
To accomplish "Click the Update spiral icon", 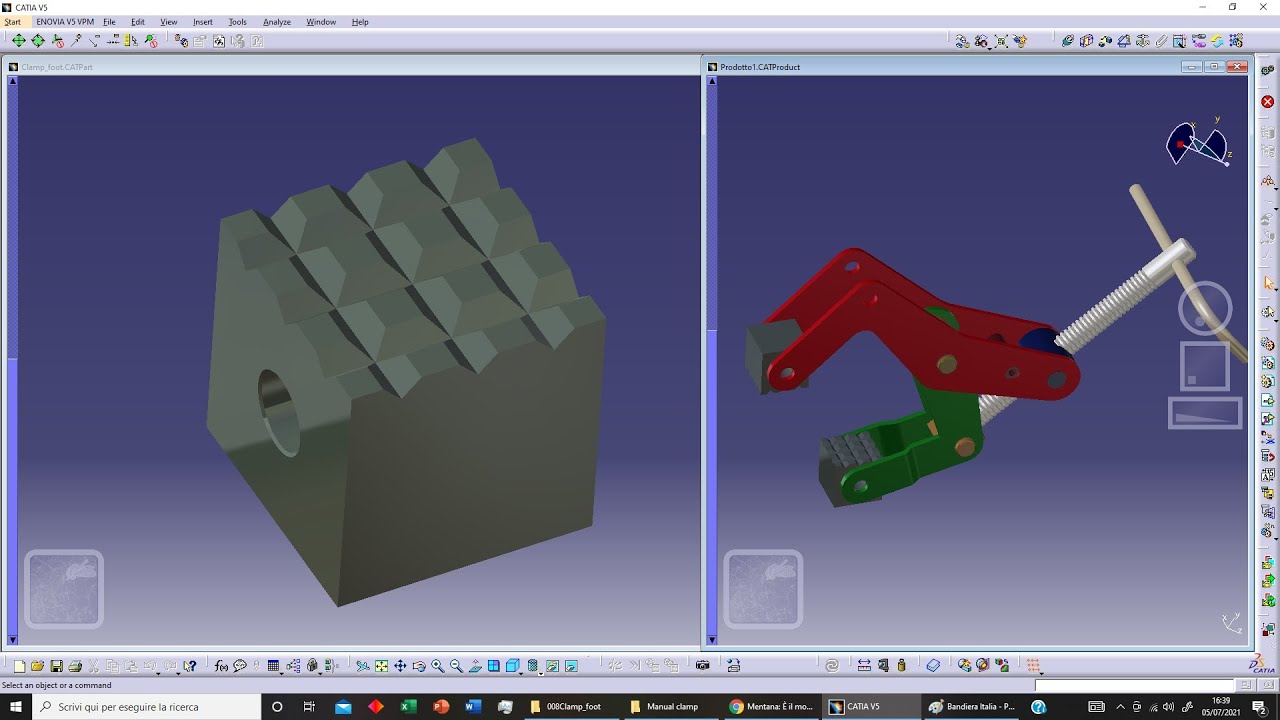I will pyautogui.click(x=832, y=665).
